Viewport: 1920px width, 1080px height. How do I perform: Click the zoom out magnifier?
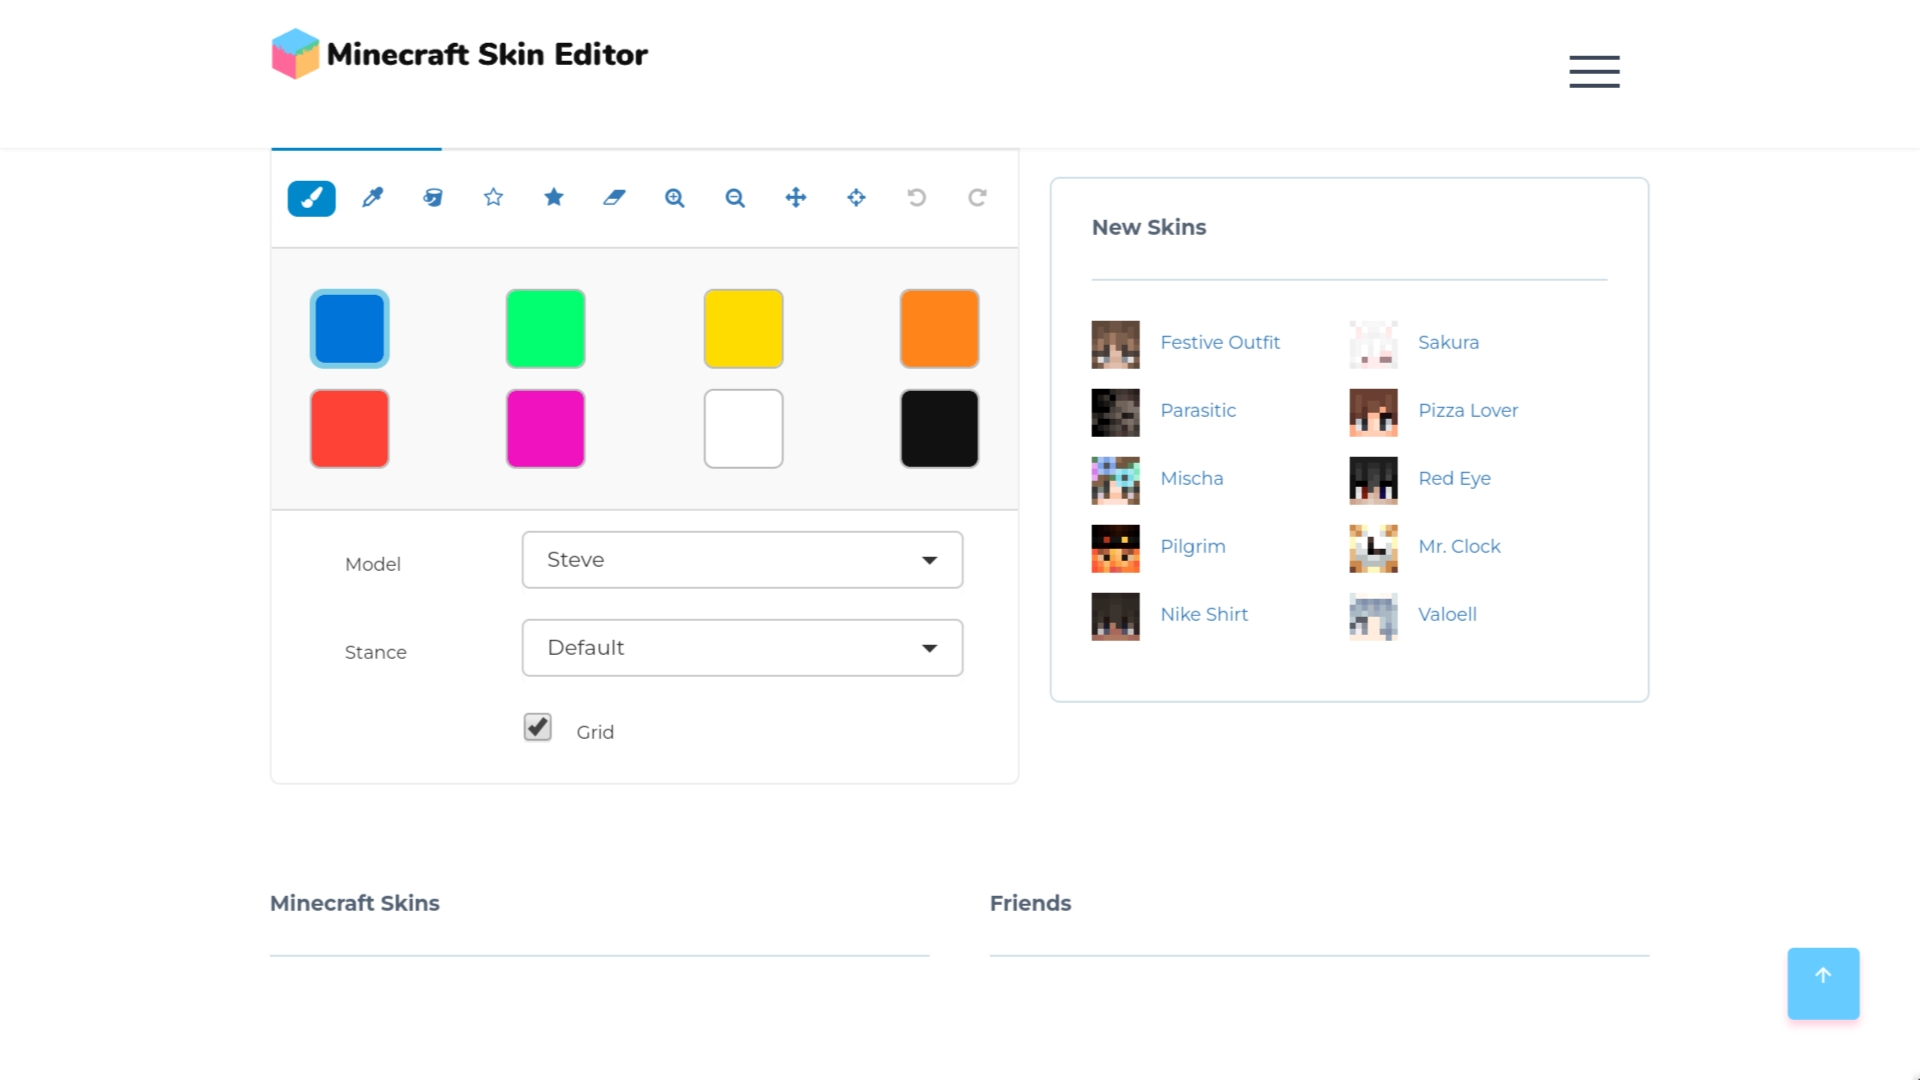coord(735,198)
